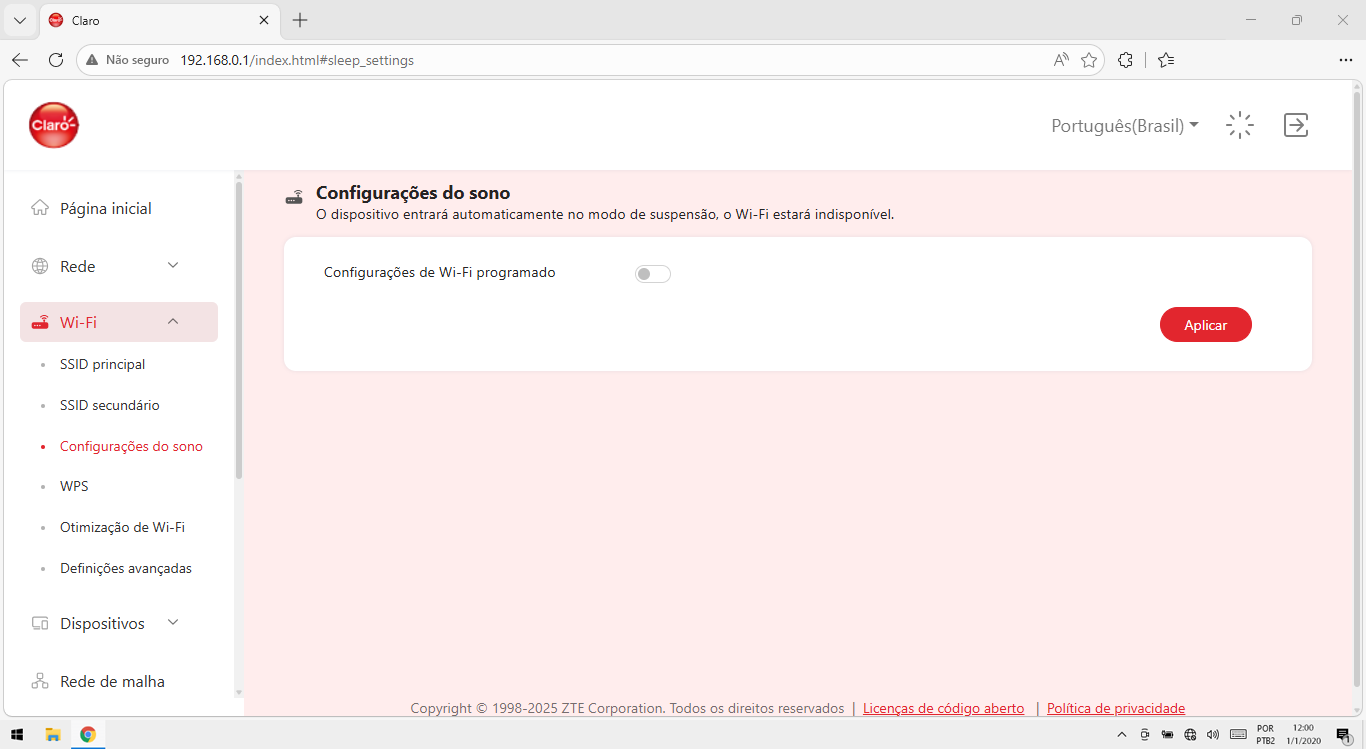Click the loading spinner icon

tap(1240, 125)
